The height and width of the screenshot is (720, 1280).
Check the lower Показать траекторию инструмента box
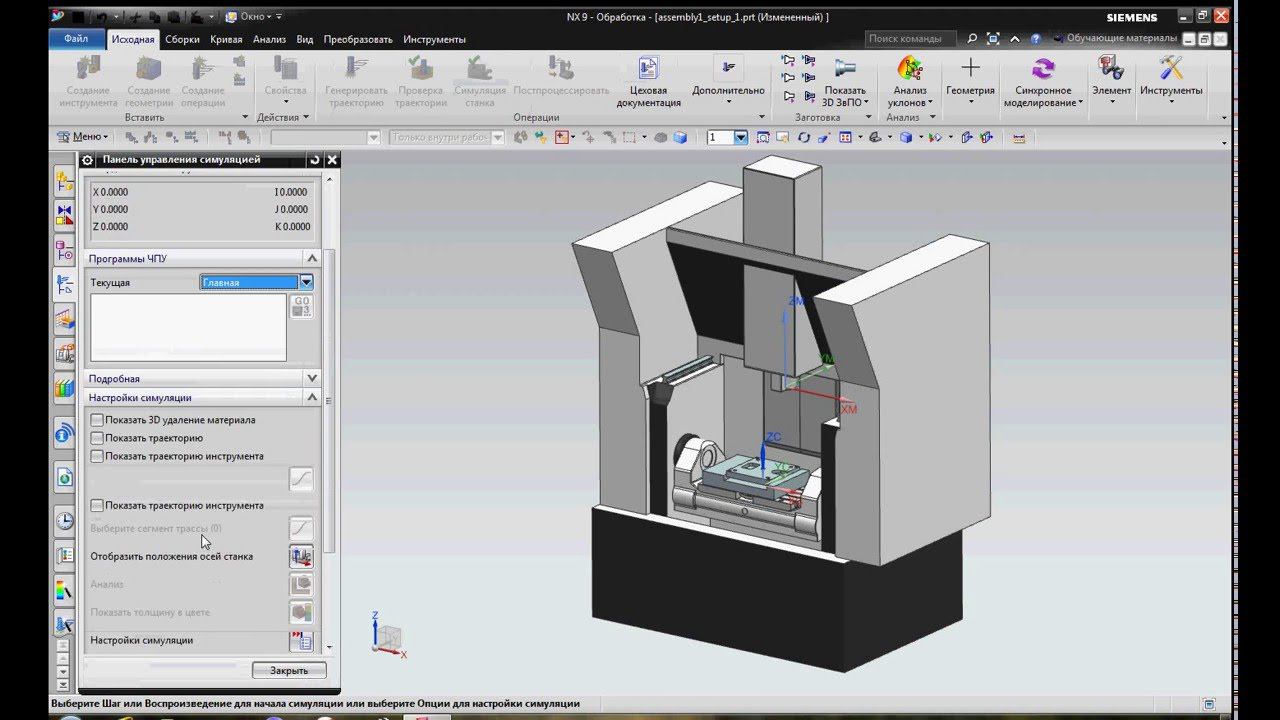[97, 506]
